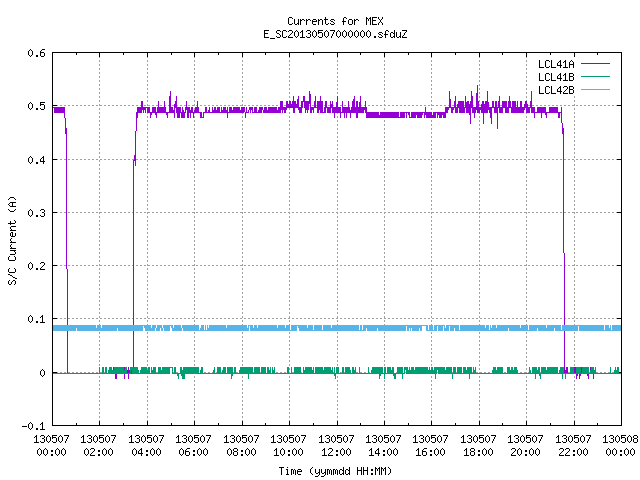Click the 06:00 x-axis tick label
Viewport: 640px width, 480px height.
(x=193, y=452)
